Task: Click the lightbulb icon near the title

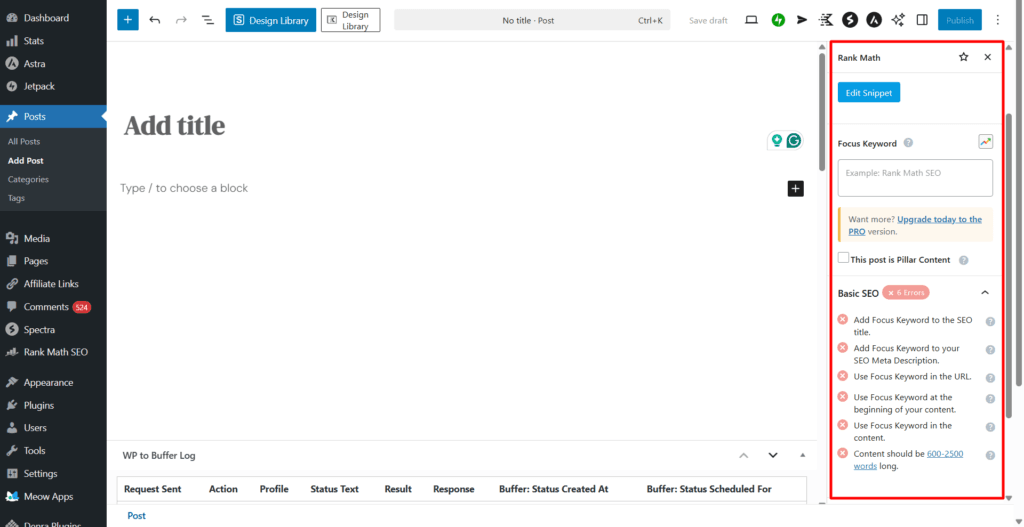Action: 776,140
